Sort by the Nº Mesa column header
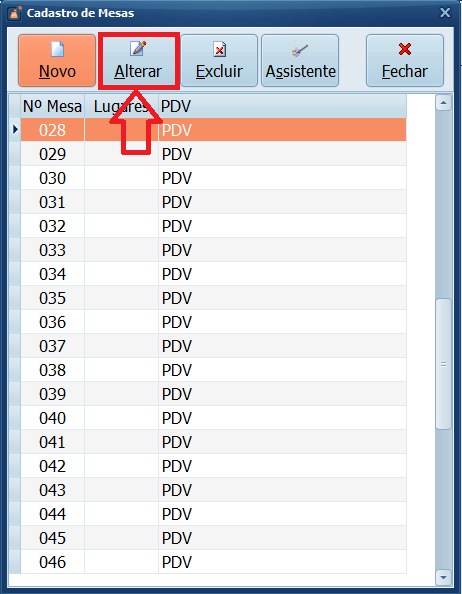Screen dimensions: 462x594 [x=52, y=106]
